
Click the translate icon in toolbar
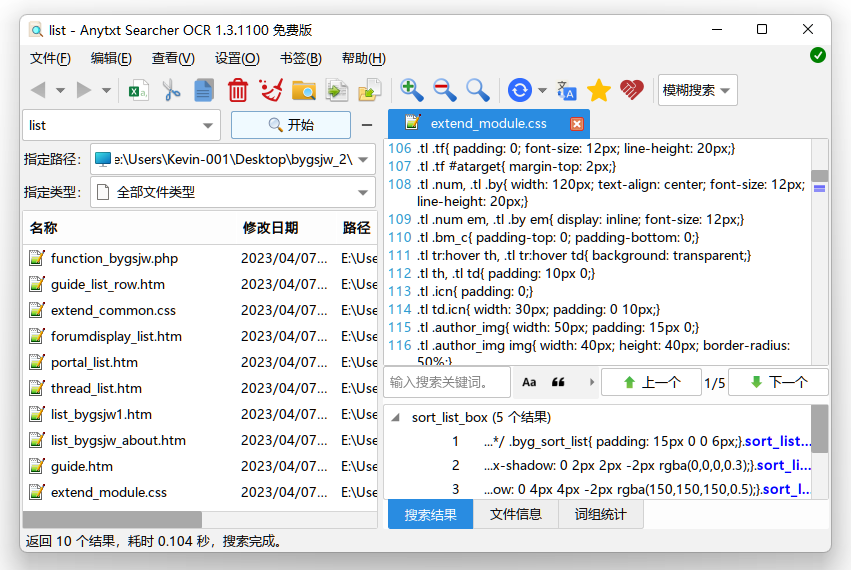coord(566,90)
